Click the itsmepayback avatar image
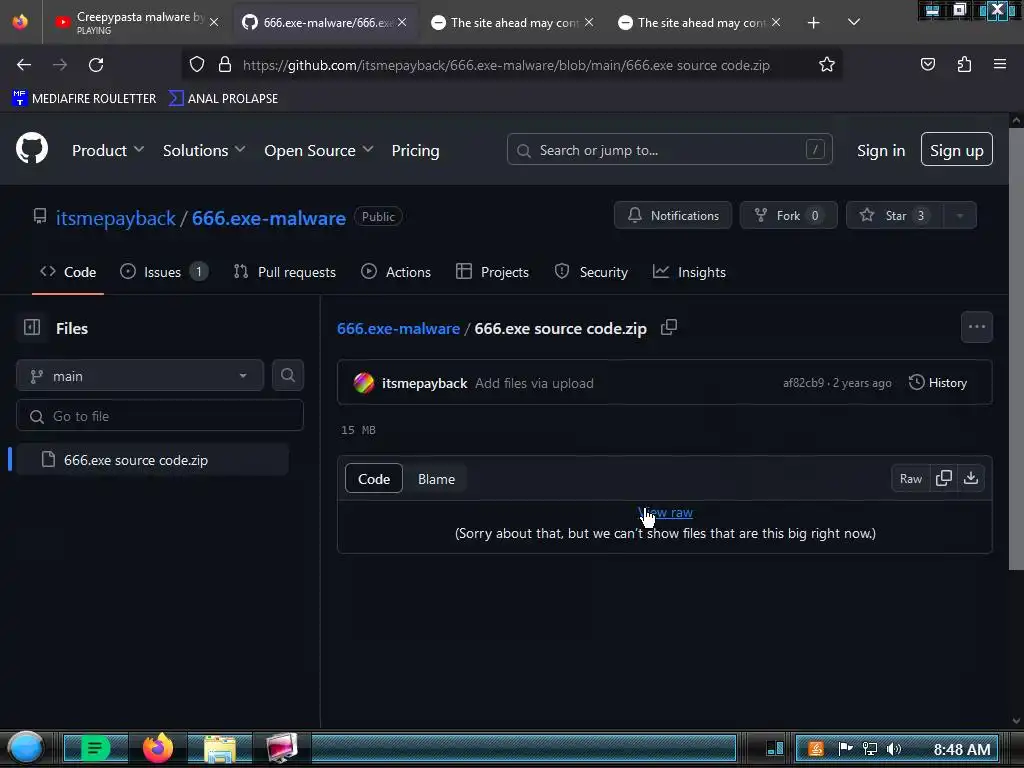1024x768 pixels. coord(364,383)
